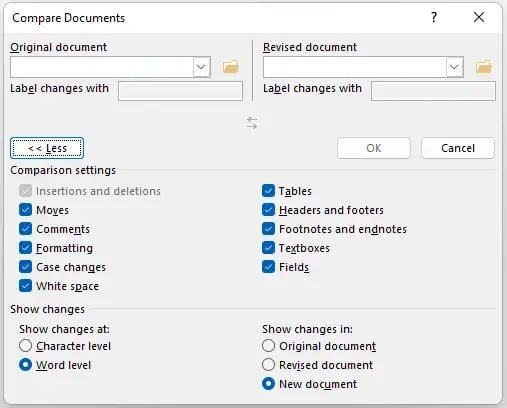Expand the Revised document dropdown

click(454, 67)
